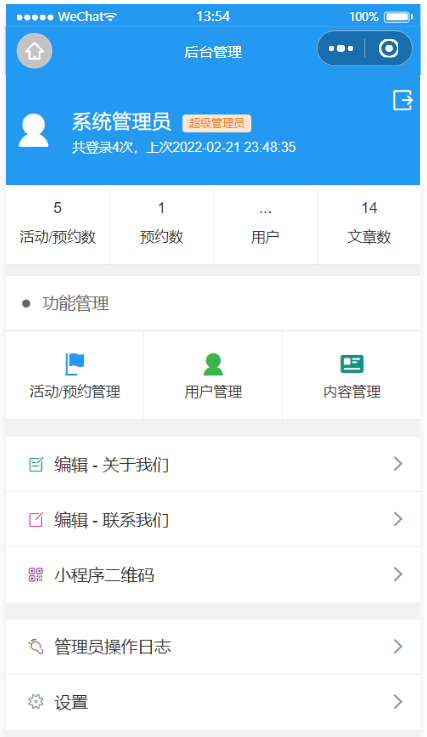Open 用户管理 green person icon
The image size is (427, 737).
click(x=213, y=364)
